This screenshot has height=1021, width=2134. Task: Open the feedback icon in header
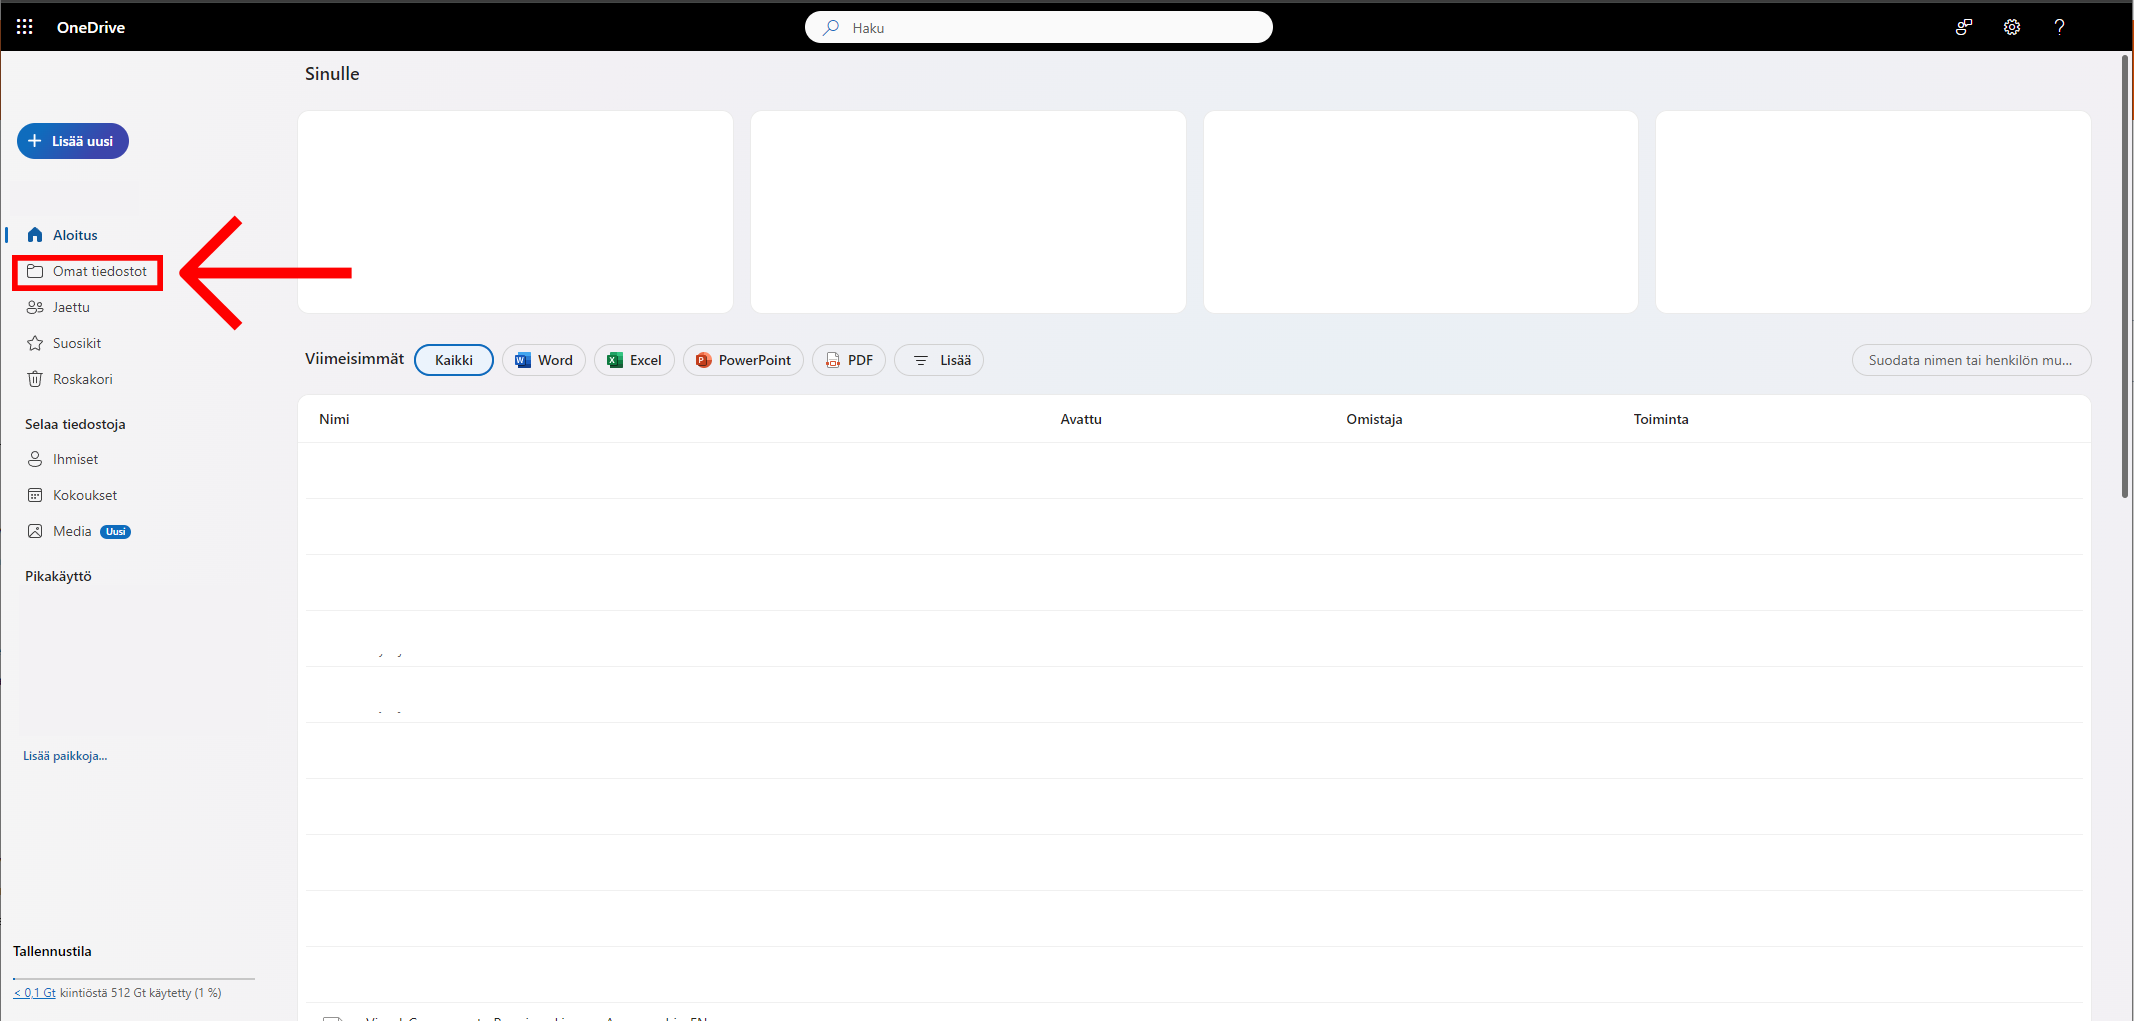click(1964, 27)
